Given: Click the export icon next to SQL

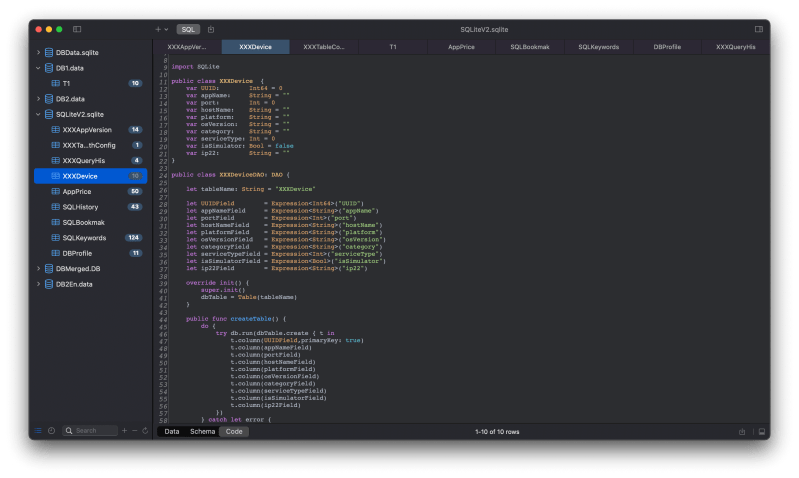Looking at the screenshot, I should click(x=211, y=29).
